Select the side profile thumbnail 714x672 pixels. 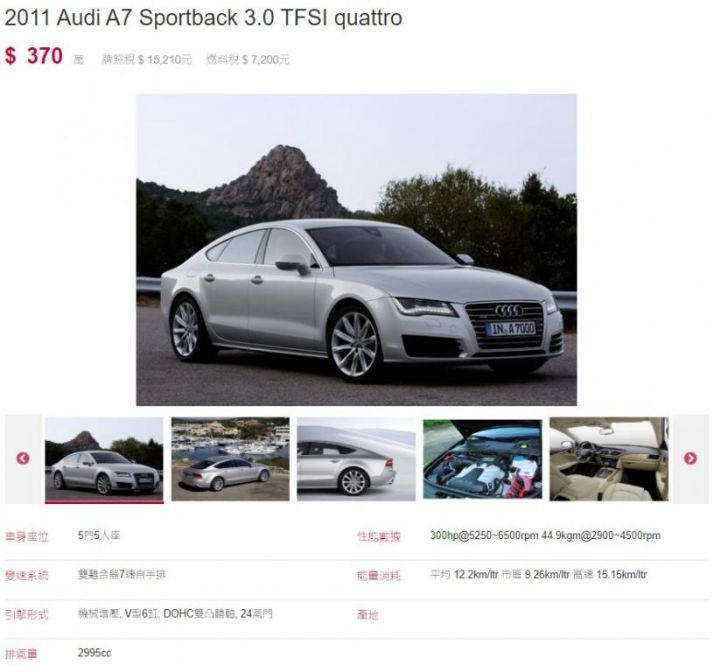click(356, 459)
